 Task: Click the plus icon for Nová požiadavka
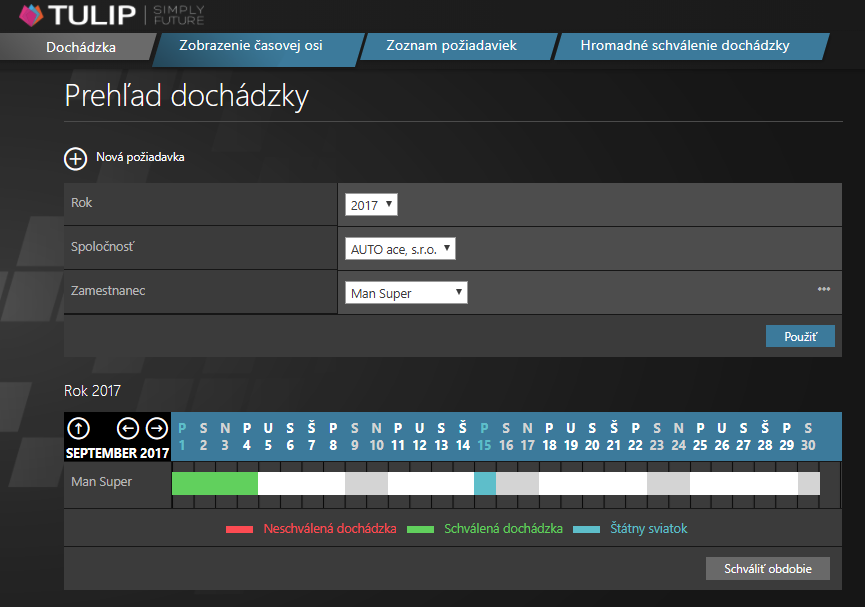pyautogui.click(x=76, y=158)
